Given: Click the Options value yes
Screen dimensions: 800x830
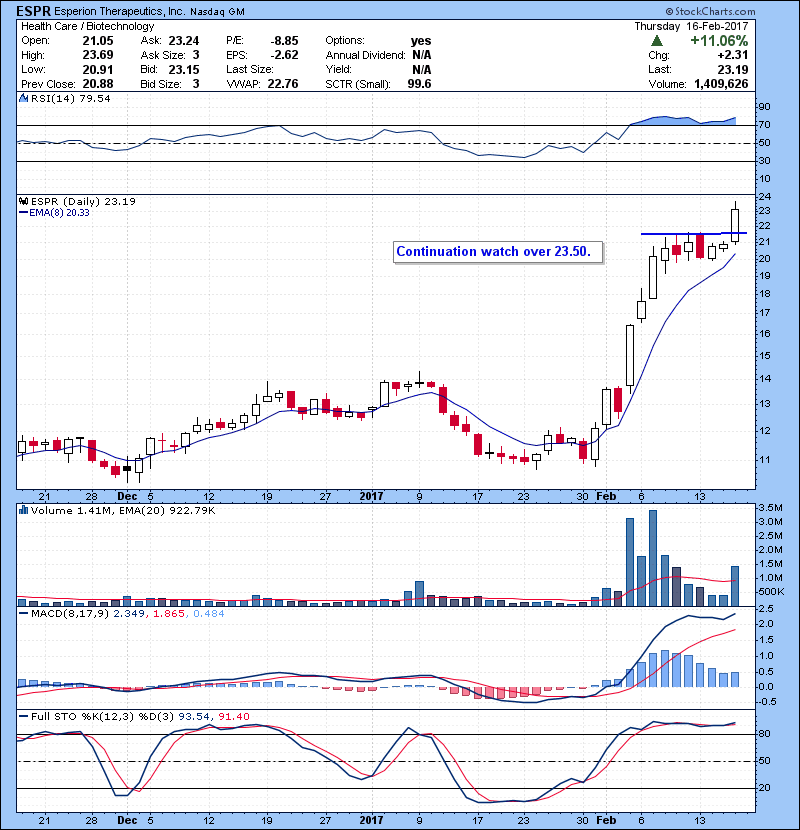Looking at the screenshot, I should pyautogui.click(x=421, y=41).
